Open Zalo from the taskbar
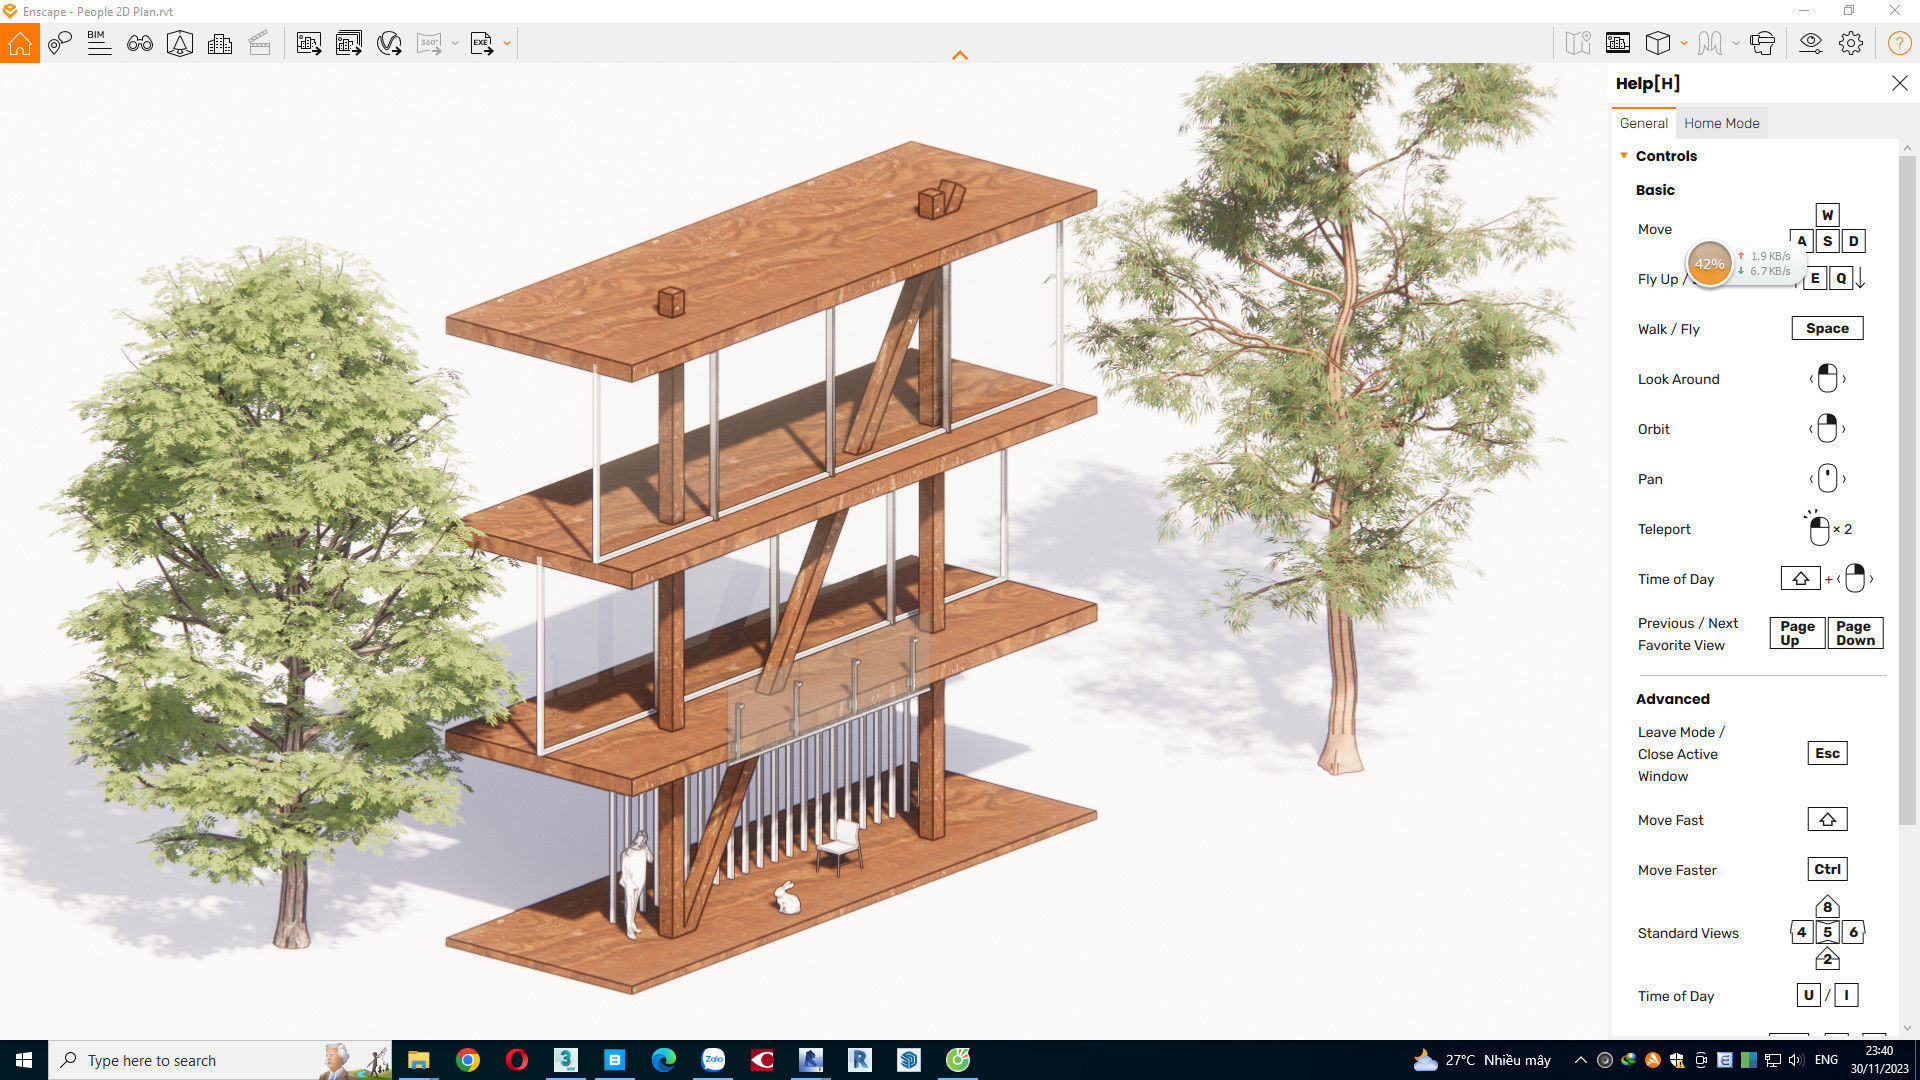 point(713,1060)
